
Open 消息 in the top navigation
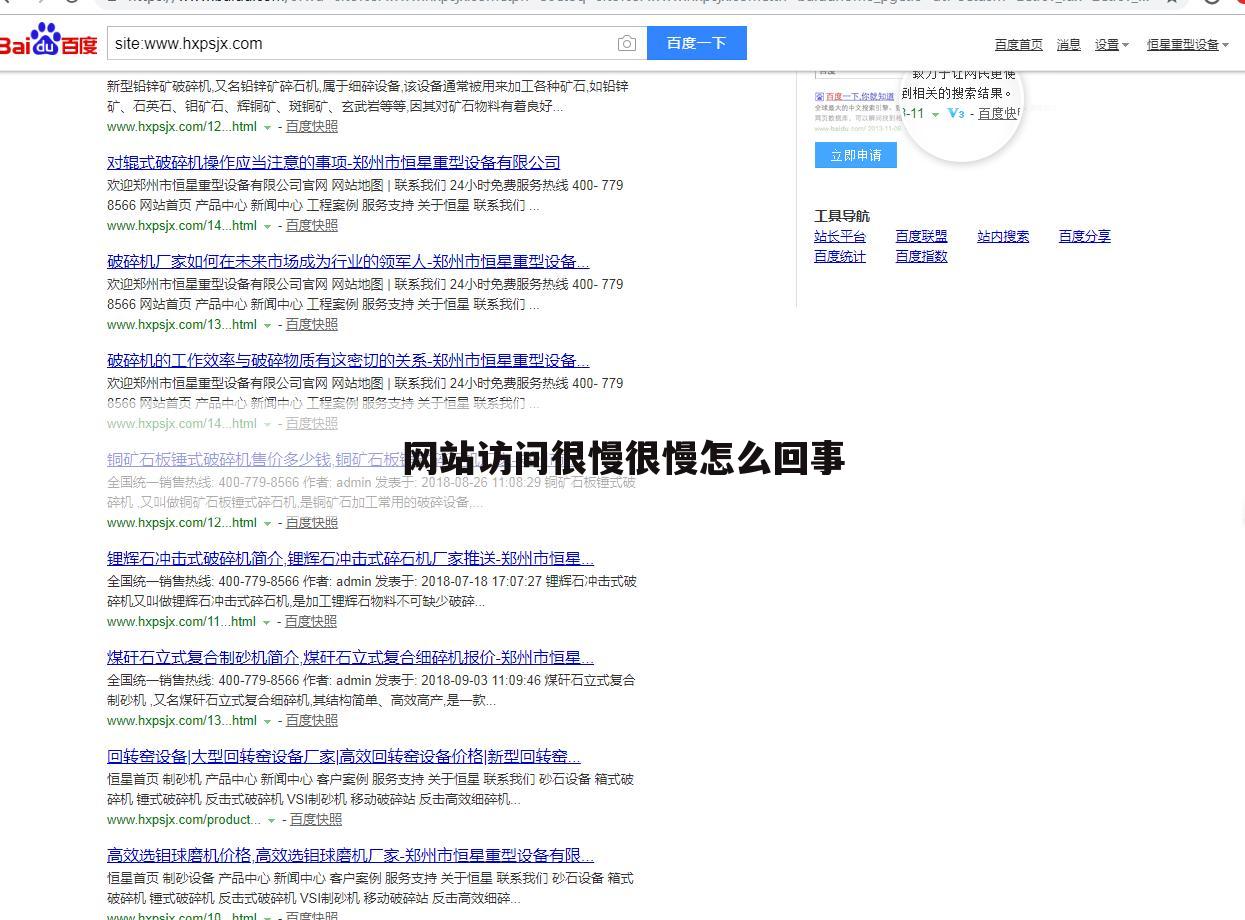coord(1068,44)
